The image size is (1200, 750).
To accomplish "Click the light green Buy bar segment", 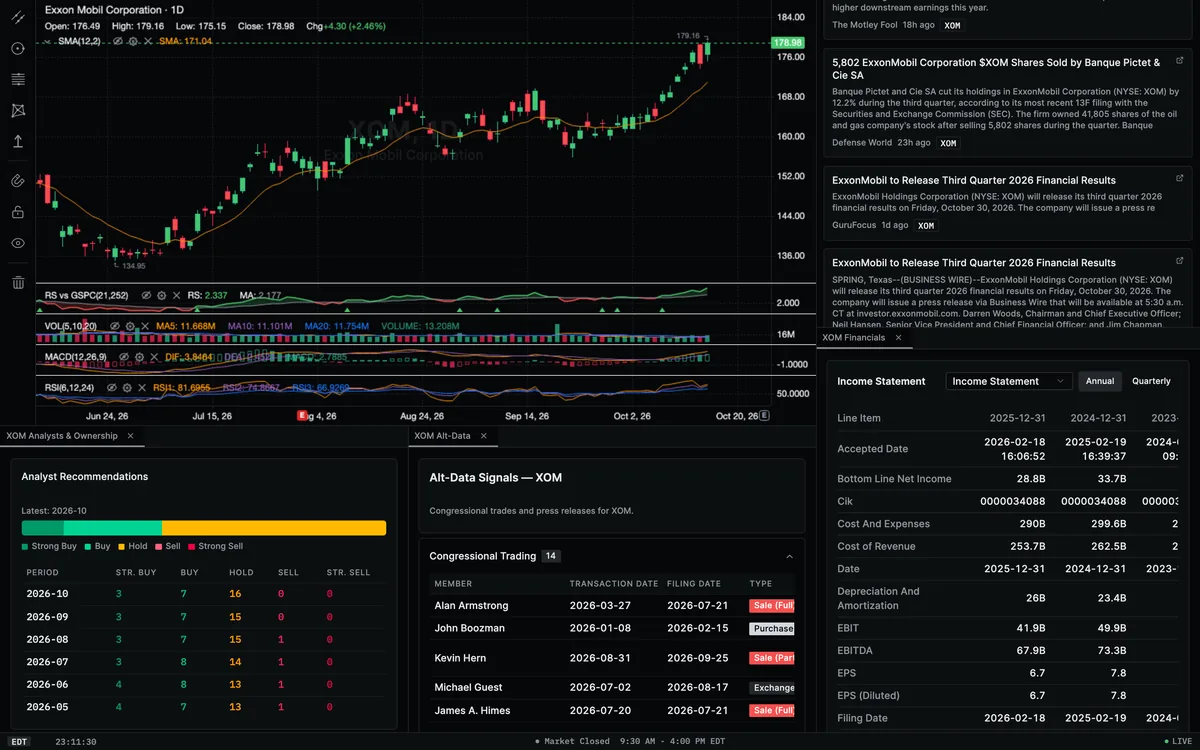I will 113,528.
